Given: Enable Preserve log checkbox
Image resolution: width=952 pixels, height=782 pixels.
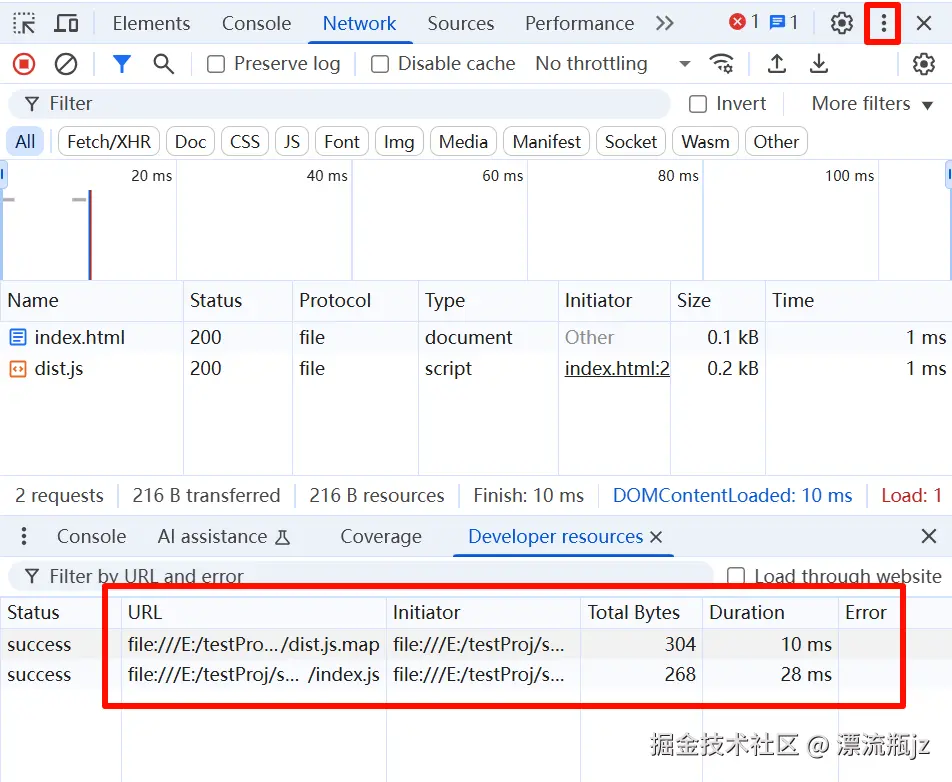Looking at the screenshot, I should 216,64.
